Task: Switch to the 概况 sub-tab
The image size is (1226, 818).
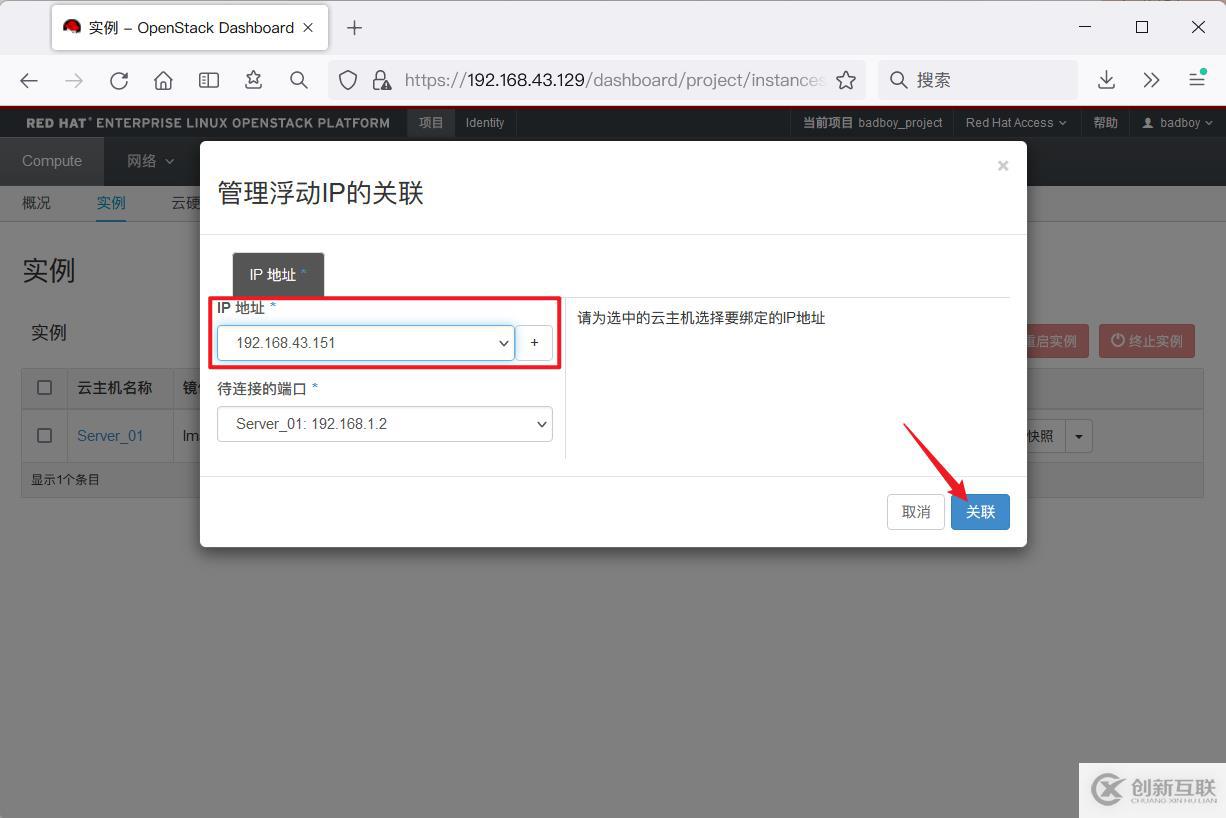Action: pyautogui.click(x=36, y=203)
